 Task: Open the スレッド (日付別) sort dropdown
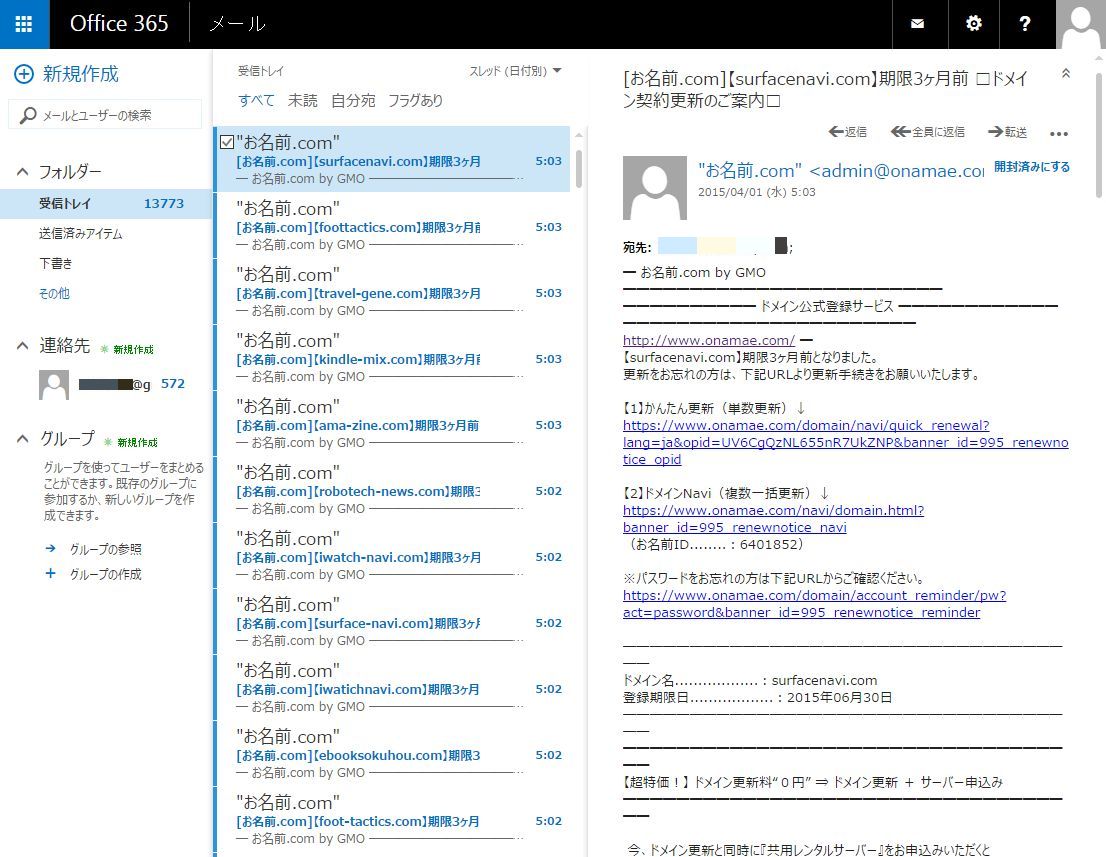[515, 71]
